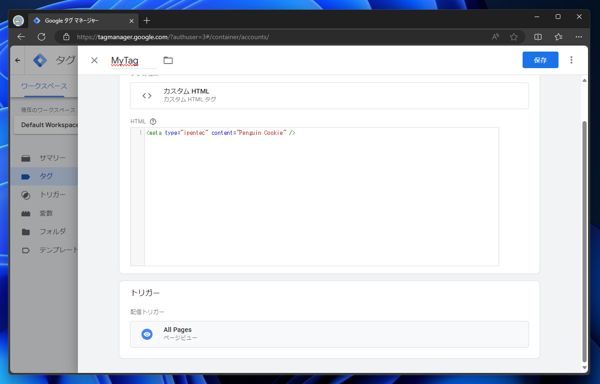Viewport: 600px width, 384px height.
Task: Click the vertical scrollbar thumb in tag panel
Action: click(x=584, y=241)
